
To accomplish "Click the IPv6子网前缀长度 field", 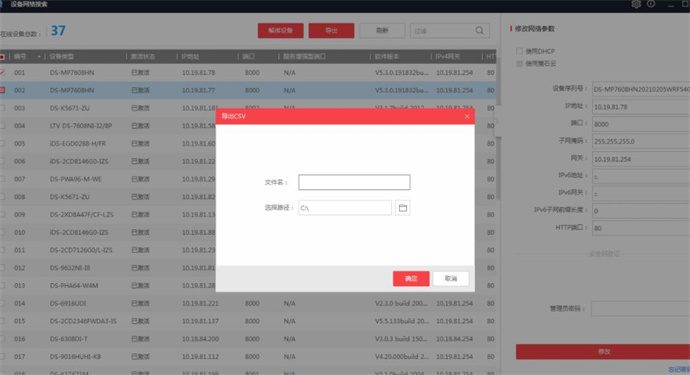I will point(641,211).
